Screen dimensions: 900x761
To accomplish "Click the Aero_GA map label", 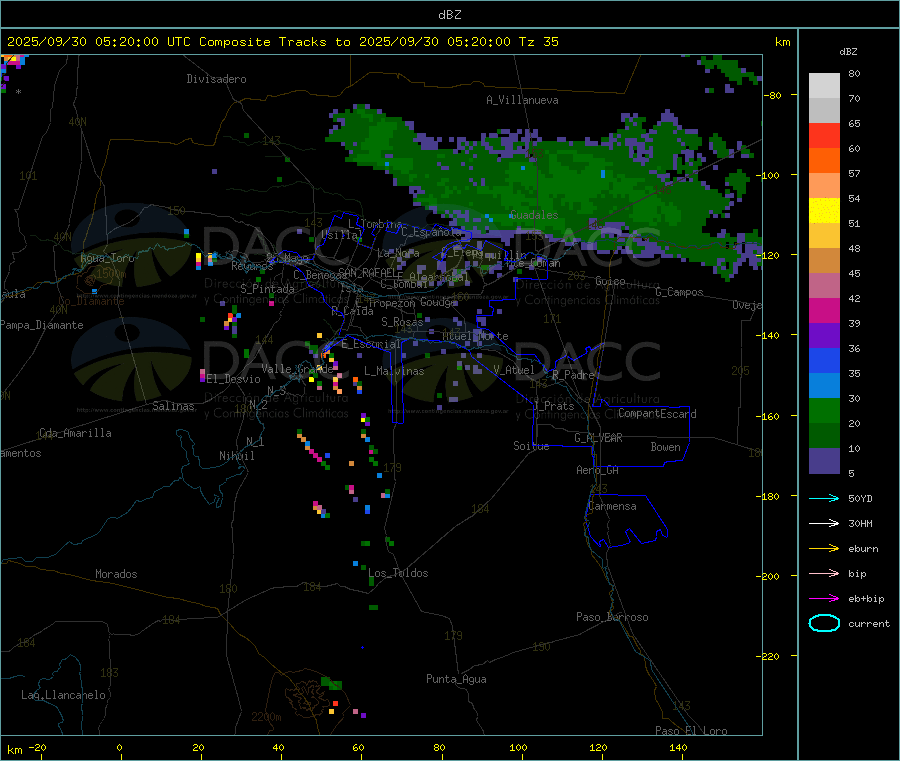I will (598, 470).
